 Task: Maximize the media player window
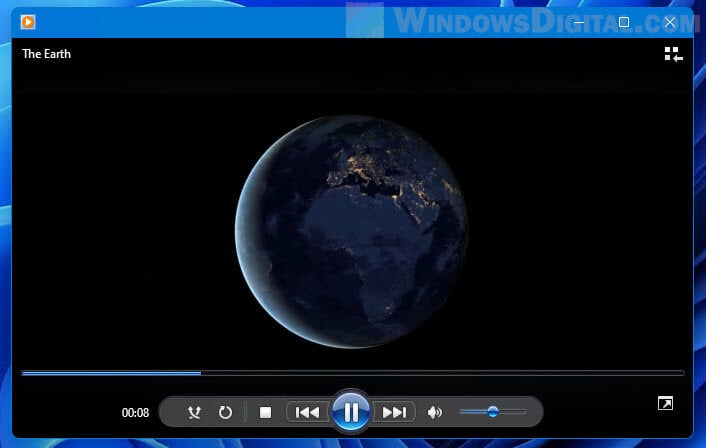624,22
